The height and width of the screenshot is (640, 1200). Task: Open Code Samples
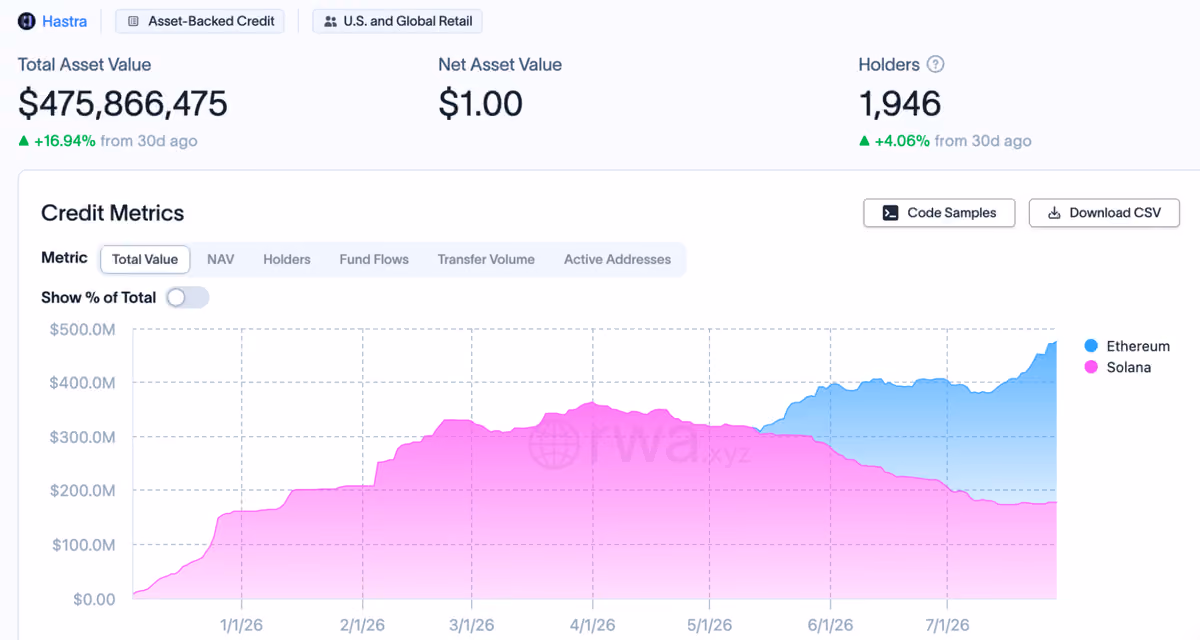939,213
